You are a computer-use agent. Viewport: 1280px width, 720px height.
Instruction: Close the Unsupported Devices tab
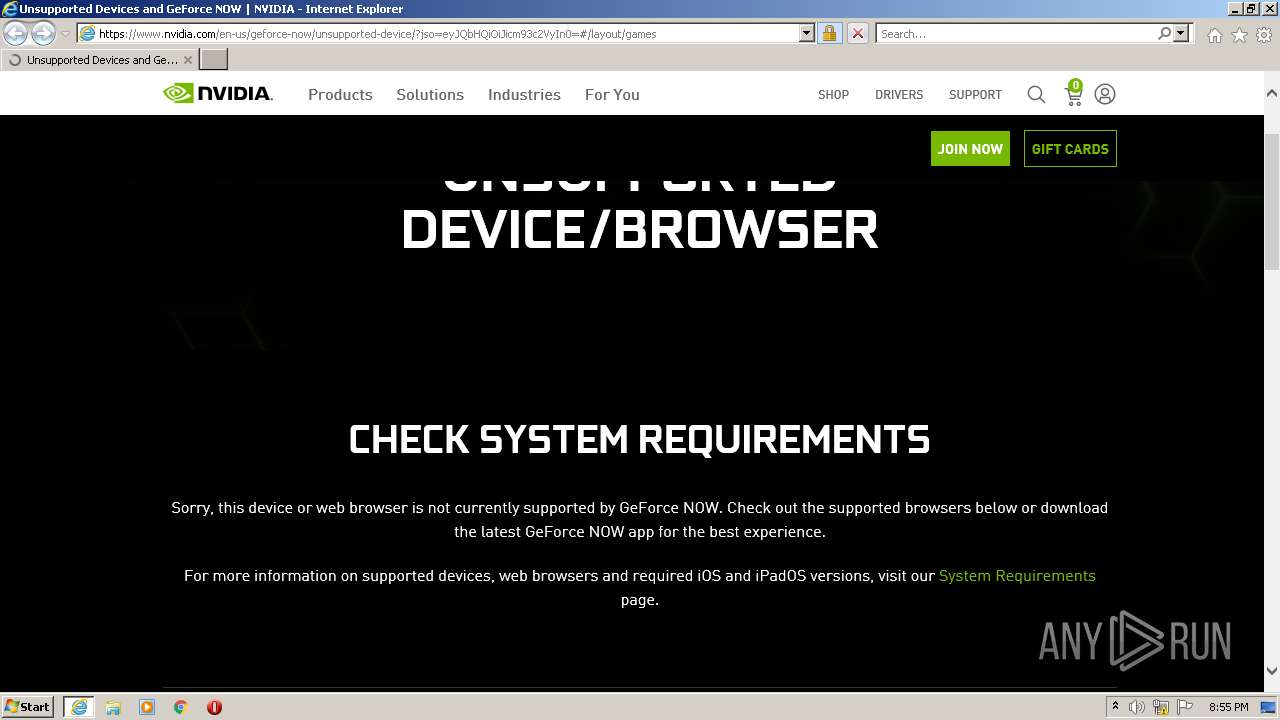click(x=188, y=60)
